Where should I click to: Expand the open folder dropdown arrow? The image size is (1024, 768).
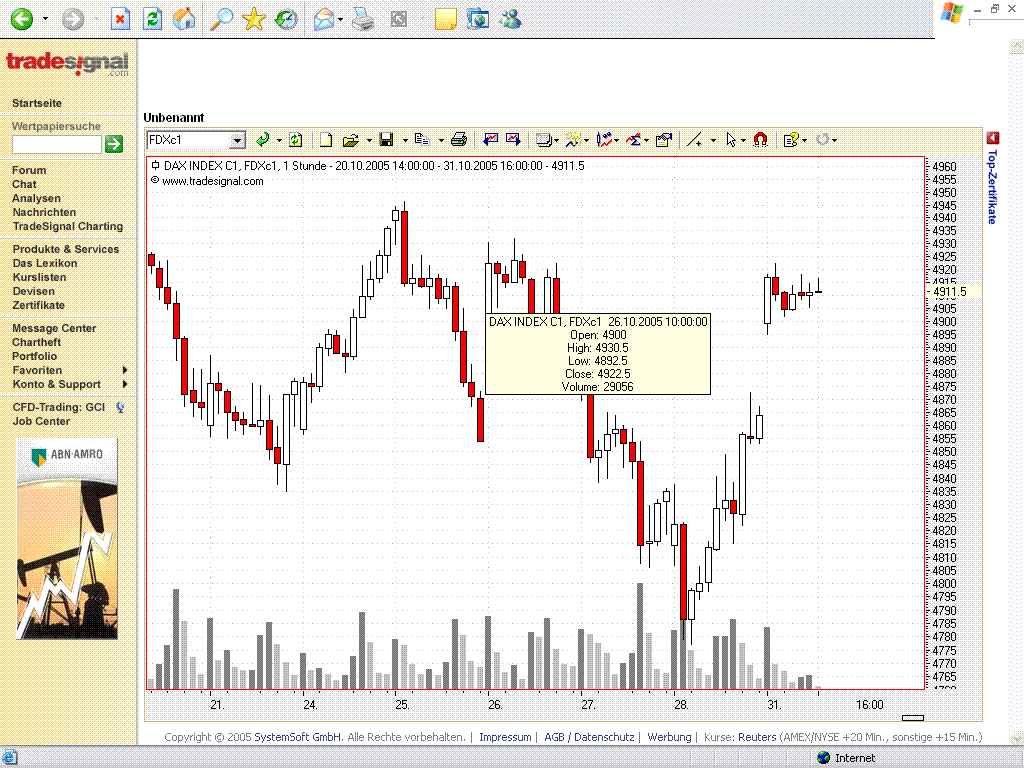(368, 141)
